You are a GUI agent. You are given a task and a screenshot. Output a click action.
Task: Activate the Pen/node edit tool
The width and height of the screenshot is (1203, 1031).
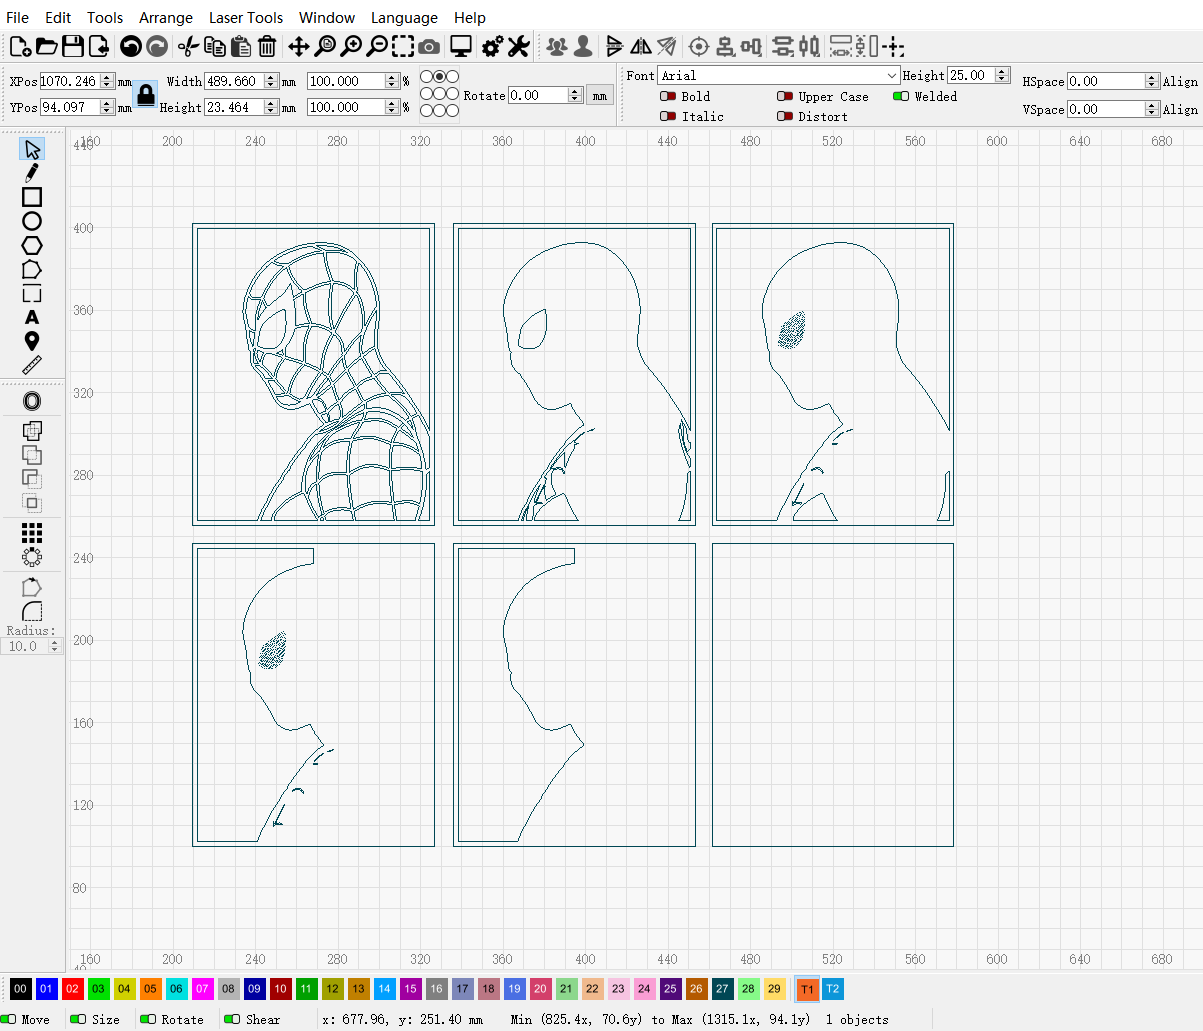tap(32, 172)
